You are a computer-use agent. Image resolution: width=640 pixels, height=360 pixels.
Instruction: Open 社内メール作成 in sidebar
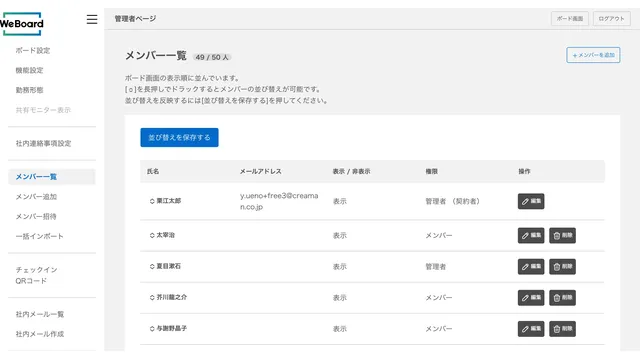click(x=40, y=334)
